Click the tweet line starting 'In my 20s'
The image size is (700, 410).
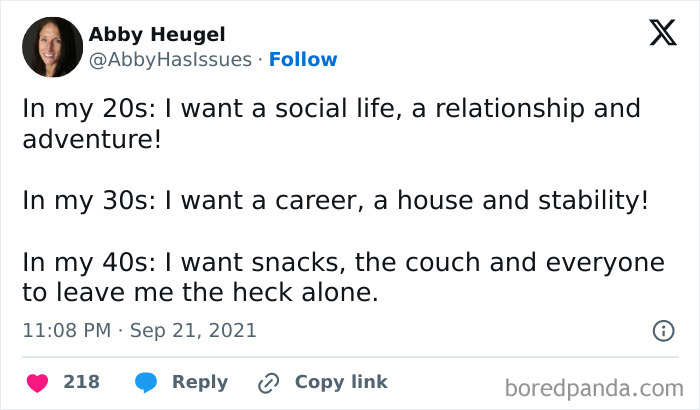click(x=331, y=109)
